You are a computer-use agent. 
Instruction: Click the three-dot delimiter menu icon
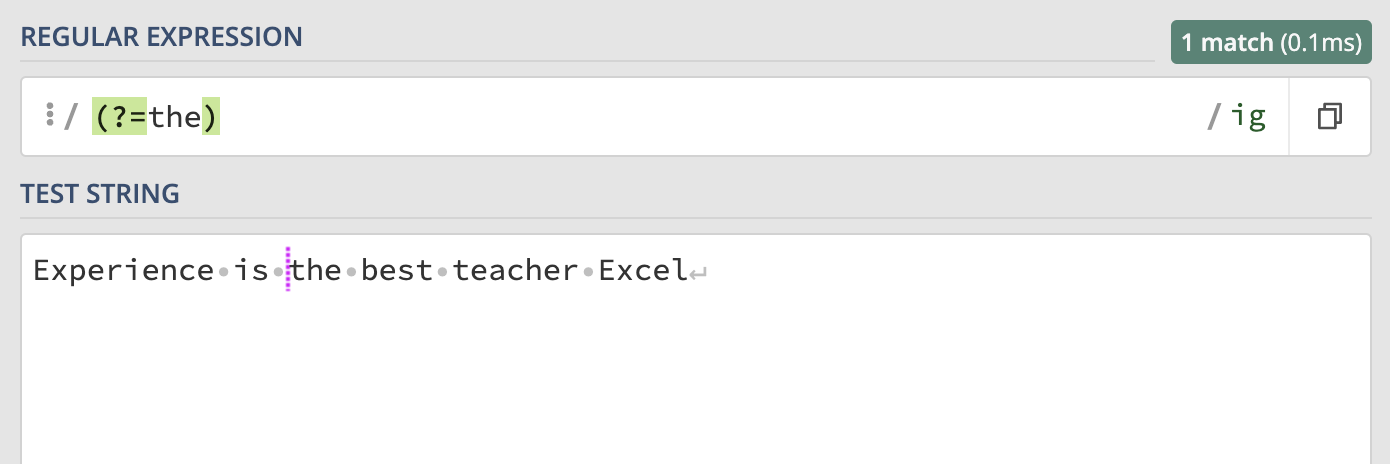point(49,116)
